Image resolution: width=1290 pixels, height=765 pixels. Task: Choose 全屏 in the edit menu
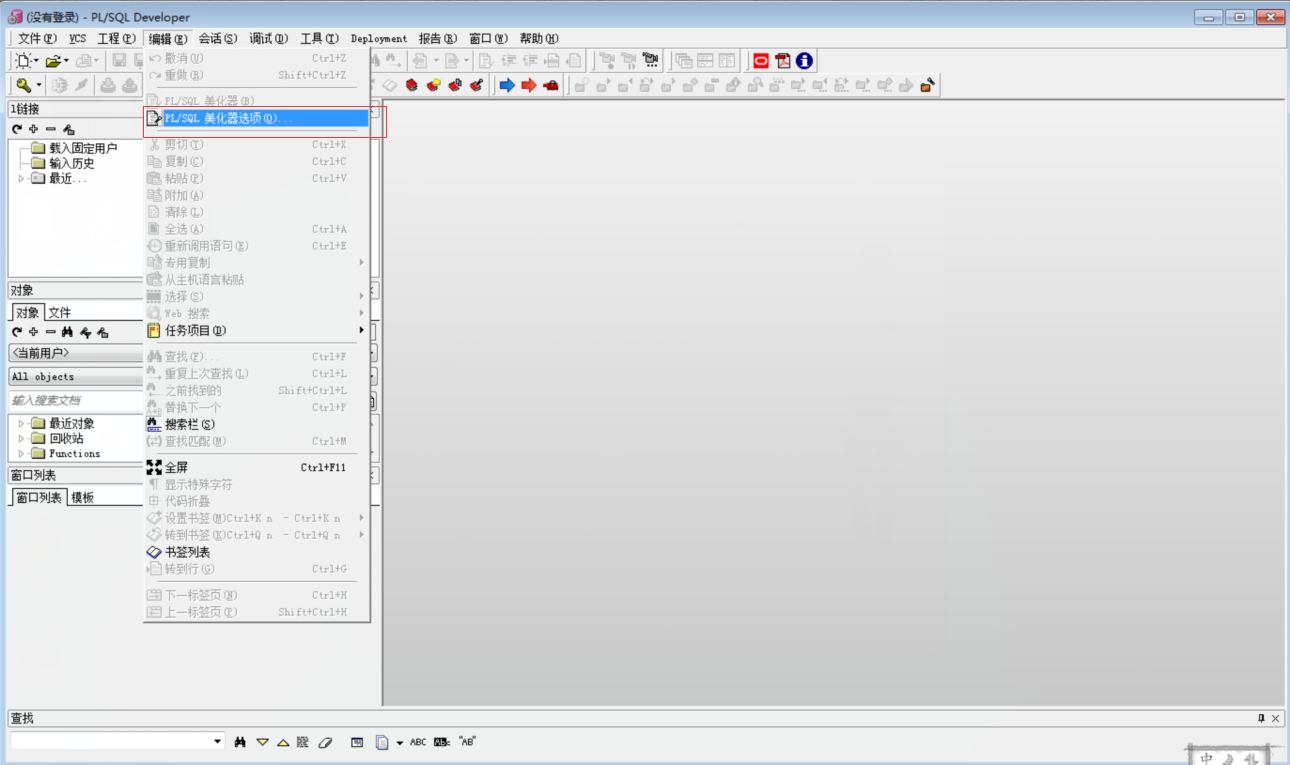pos(256,467)
